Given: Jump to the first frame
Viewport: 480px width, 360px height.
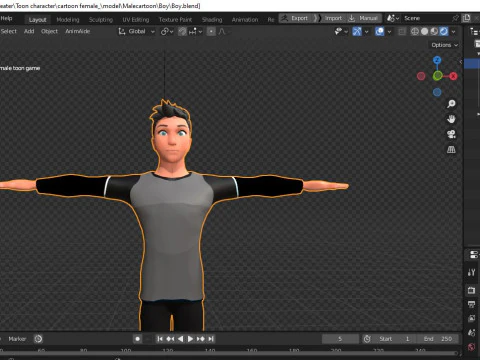Looking at the screenshot, I should [160, 339].
